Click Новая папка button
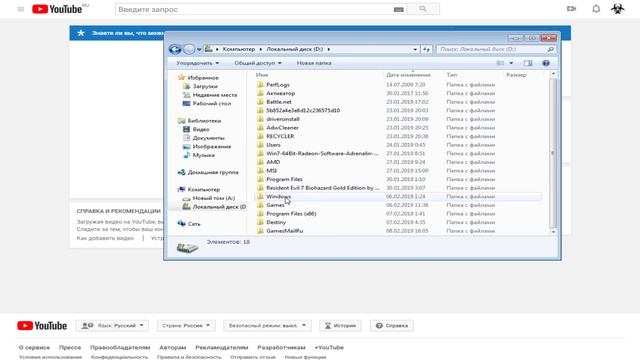 tap(314, 63)
